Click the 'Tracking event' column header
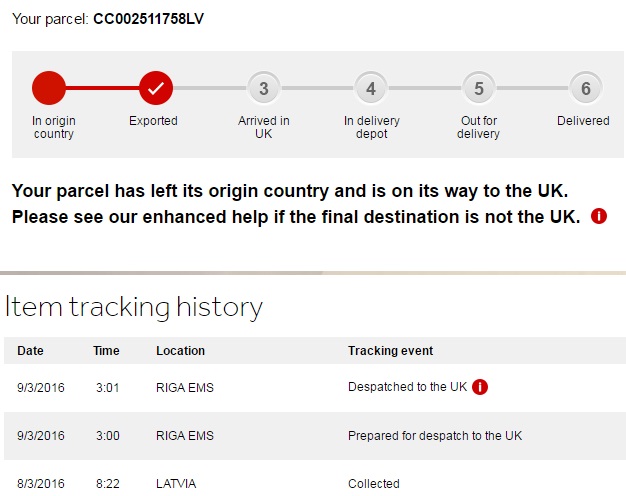The width and height of the screenshot is (626, 496). 390,351
